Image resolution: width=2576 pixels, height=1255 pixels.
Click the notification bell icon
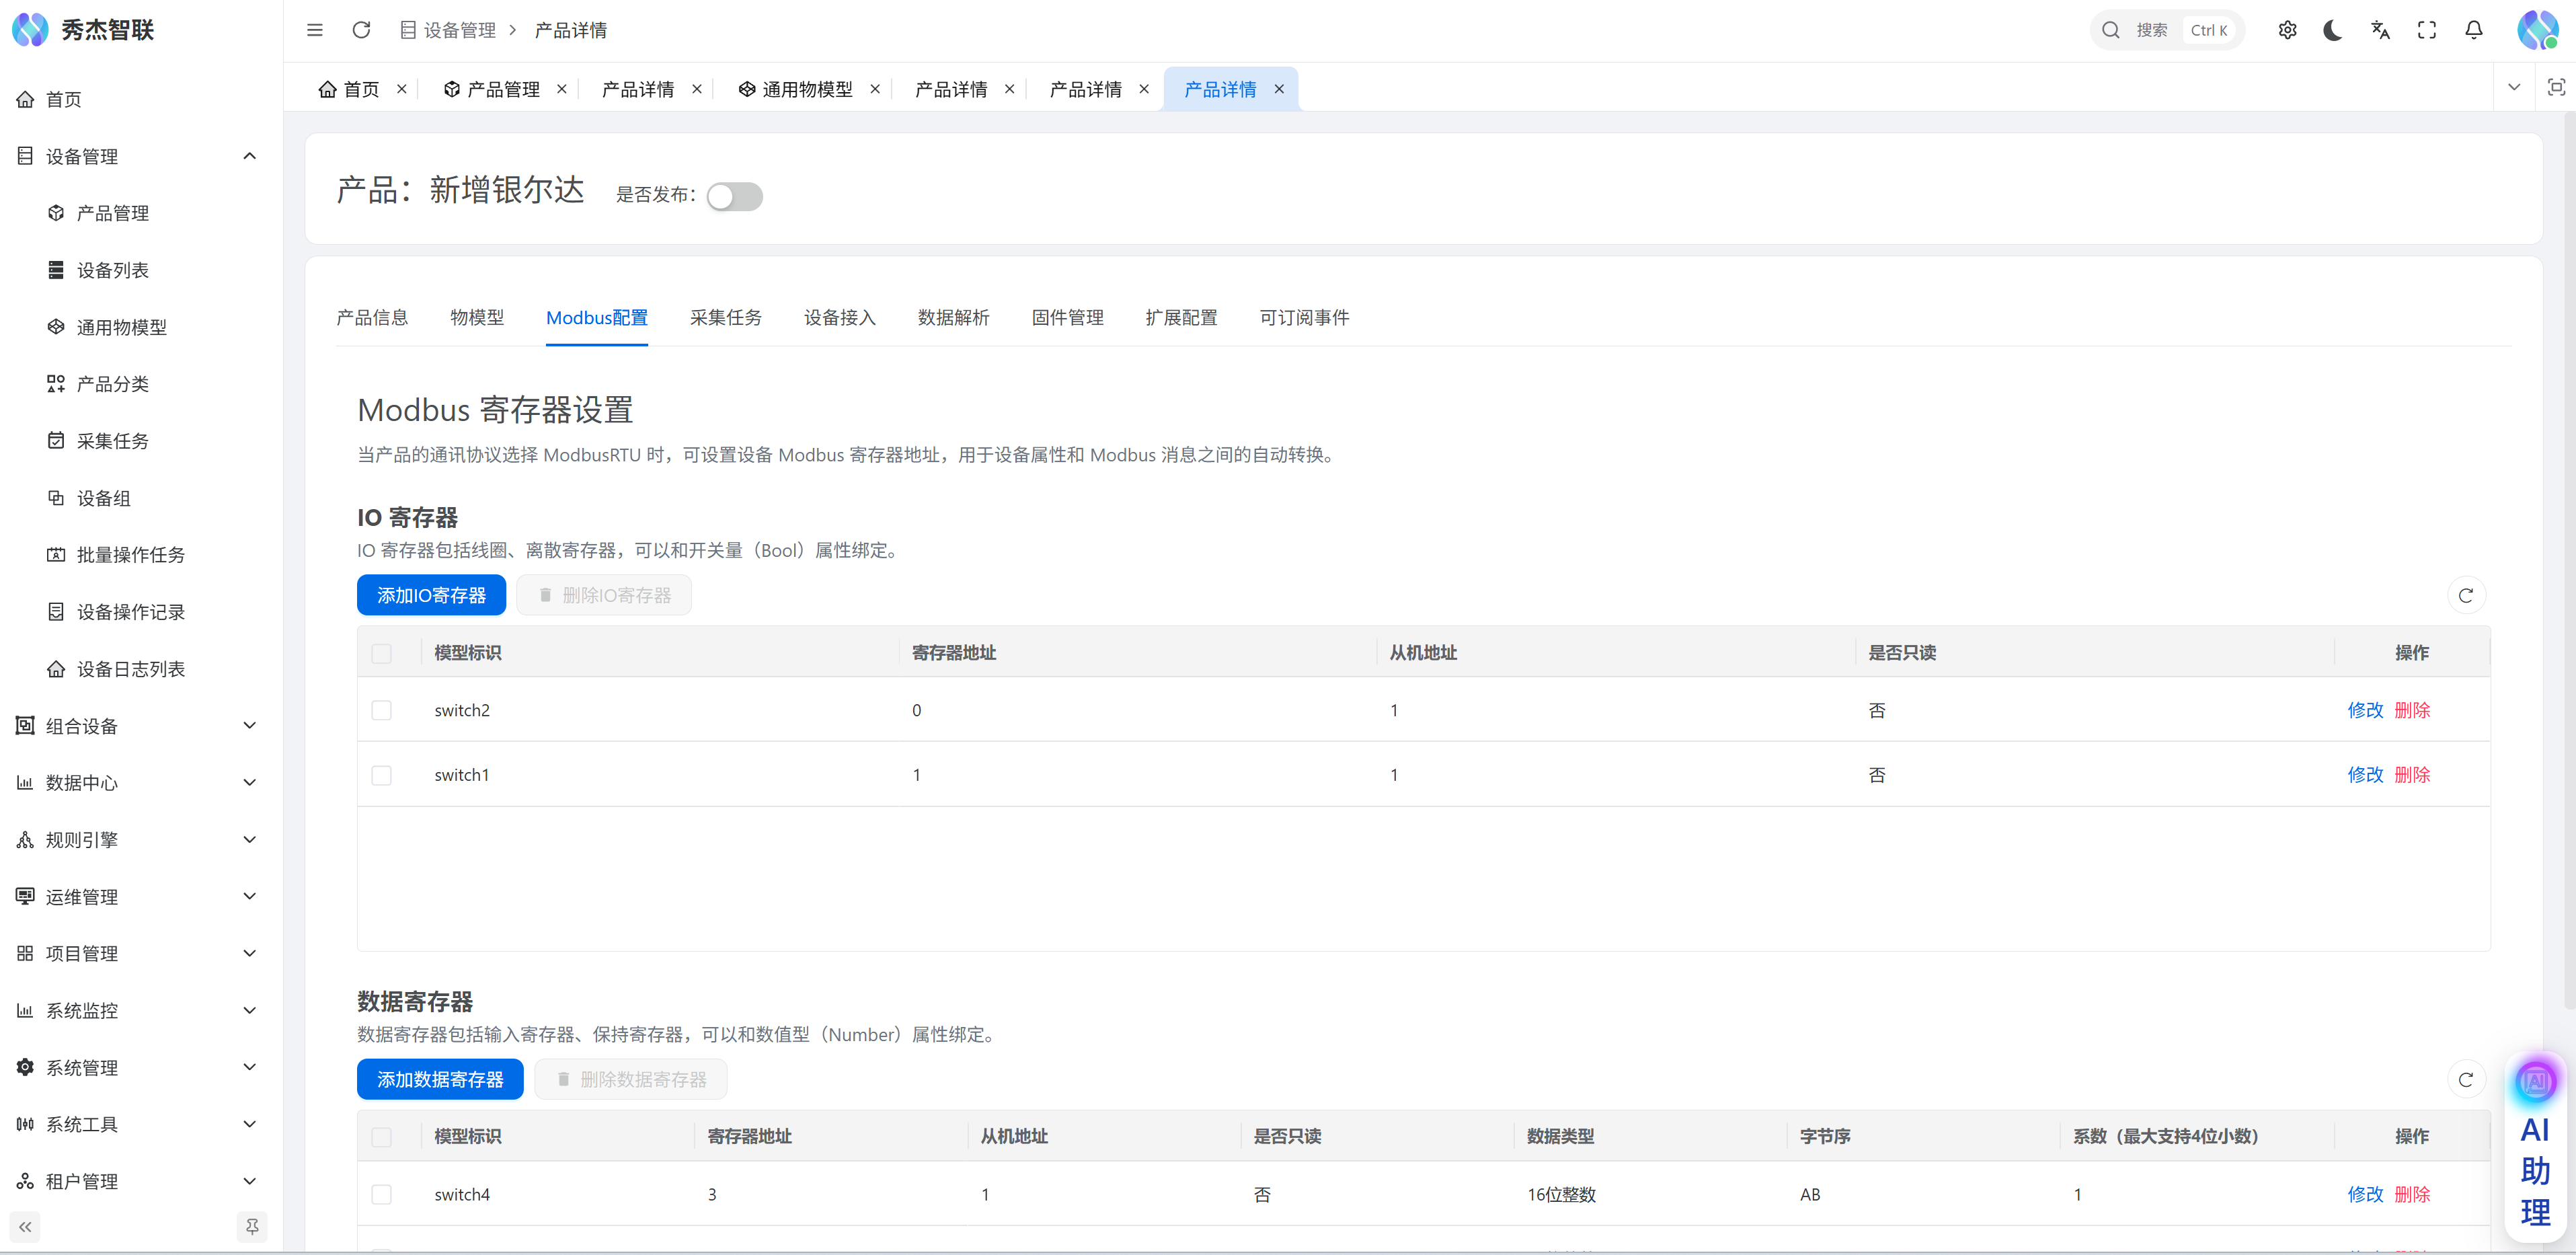(2473, 30)
